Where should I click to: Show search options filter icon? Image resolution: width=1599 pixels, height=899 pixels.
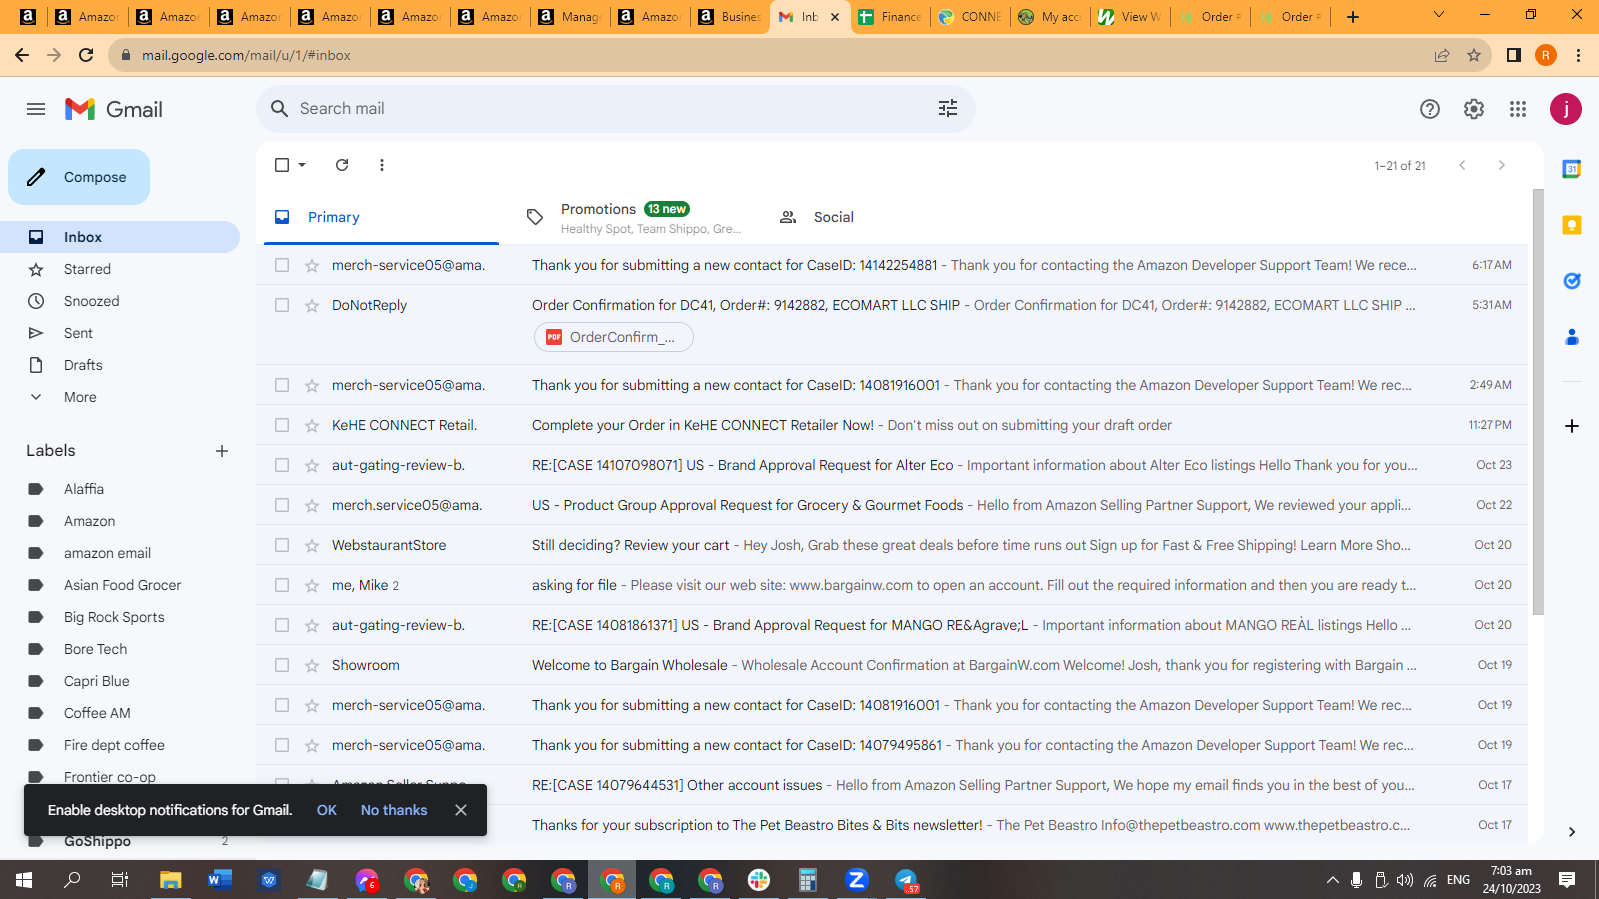click(x=948, y=108)
